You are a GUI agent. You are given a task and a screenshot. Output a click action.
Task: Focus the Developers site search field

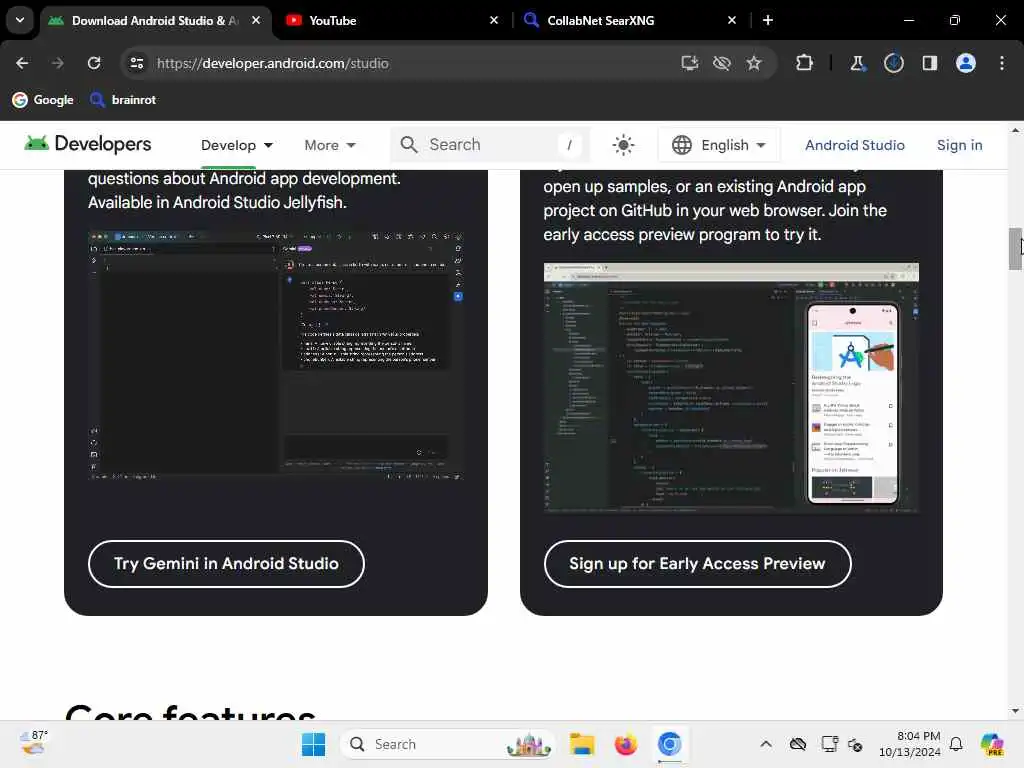(490, 145)
